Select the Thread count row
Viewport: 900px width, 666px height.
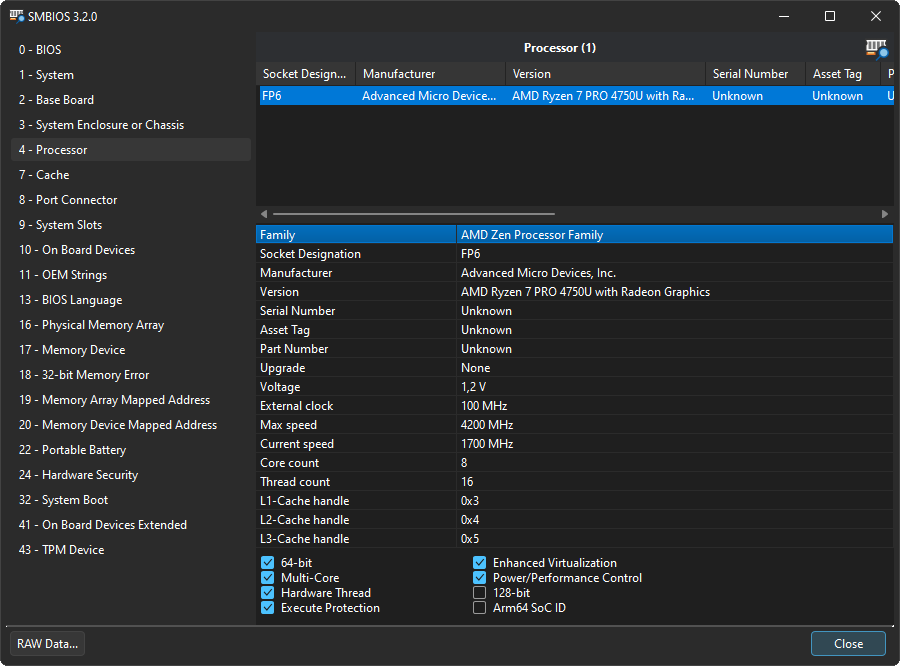click(x=575, y=482)
